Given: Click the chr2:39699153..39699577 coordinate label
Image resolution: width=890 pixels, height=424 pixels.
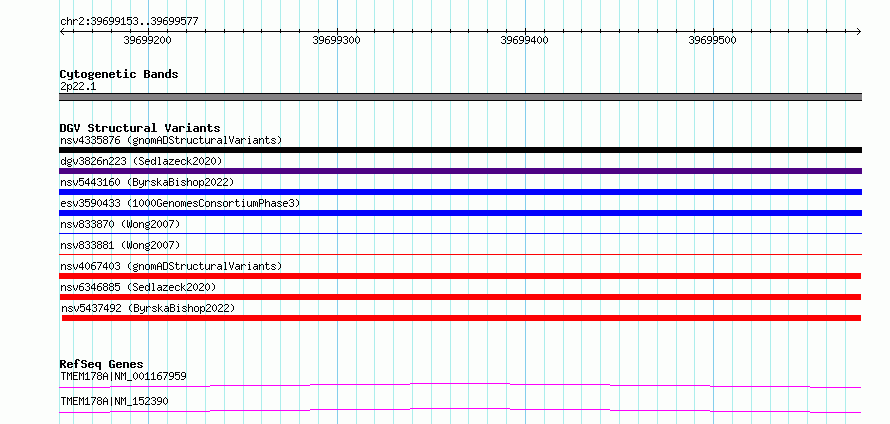Looking at the screenshot, I should coord(129,21).
